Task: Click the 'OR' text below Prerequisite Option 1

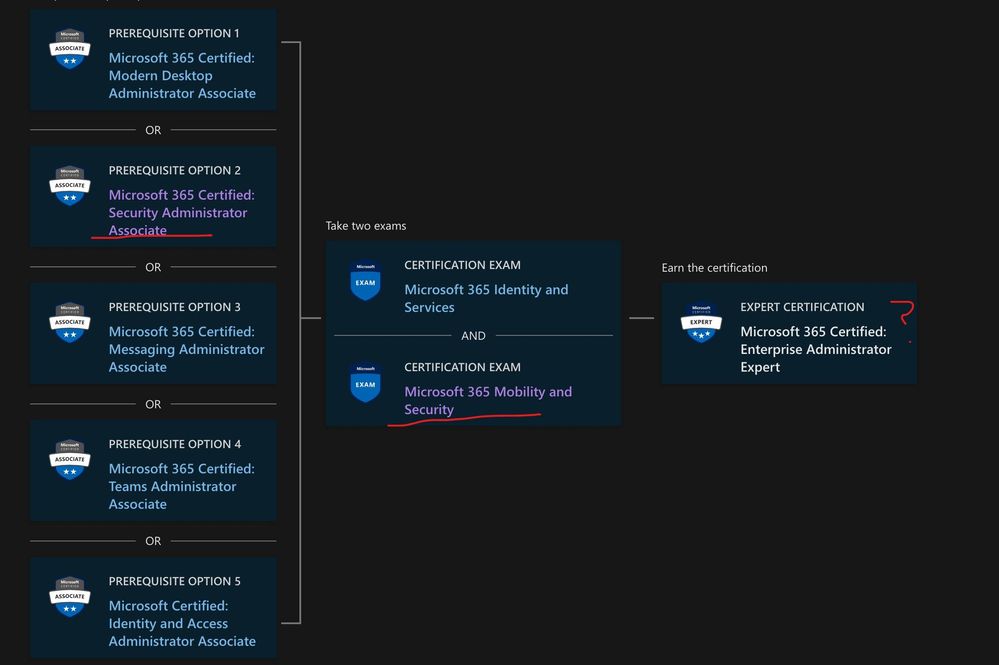Action: pos(153,130)
